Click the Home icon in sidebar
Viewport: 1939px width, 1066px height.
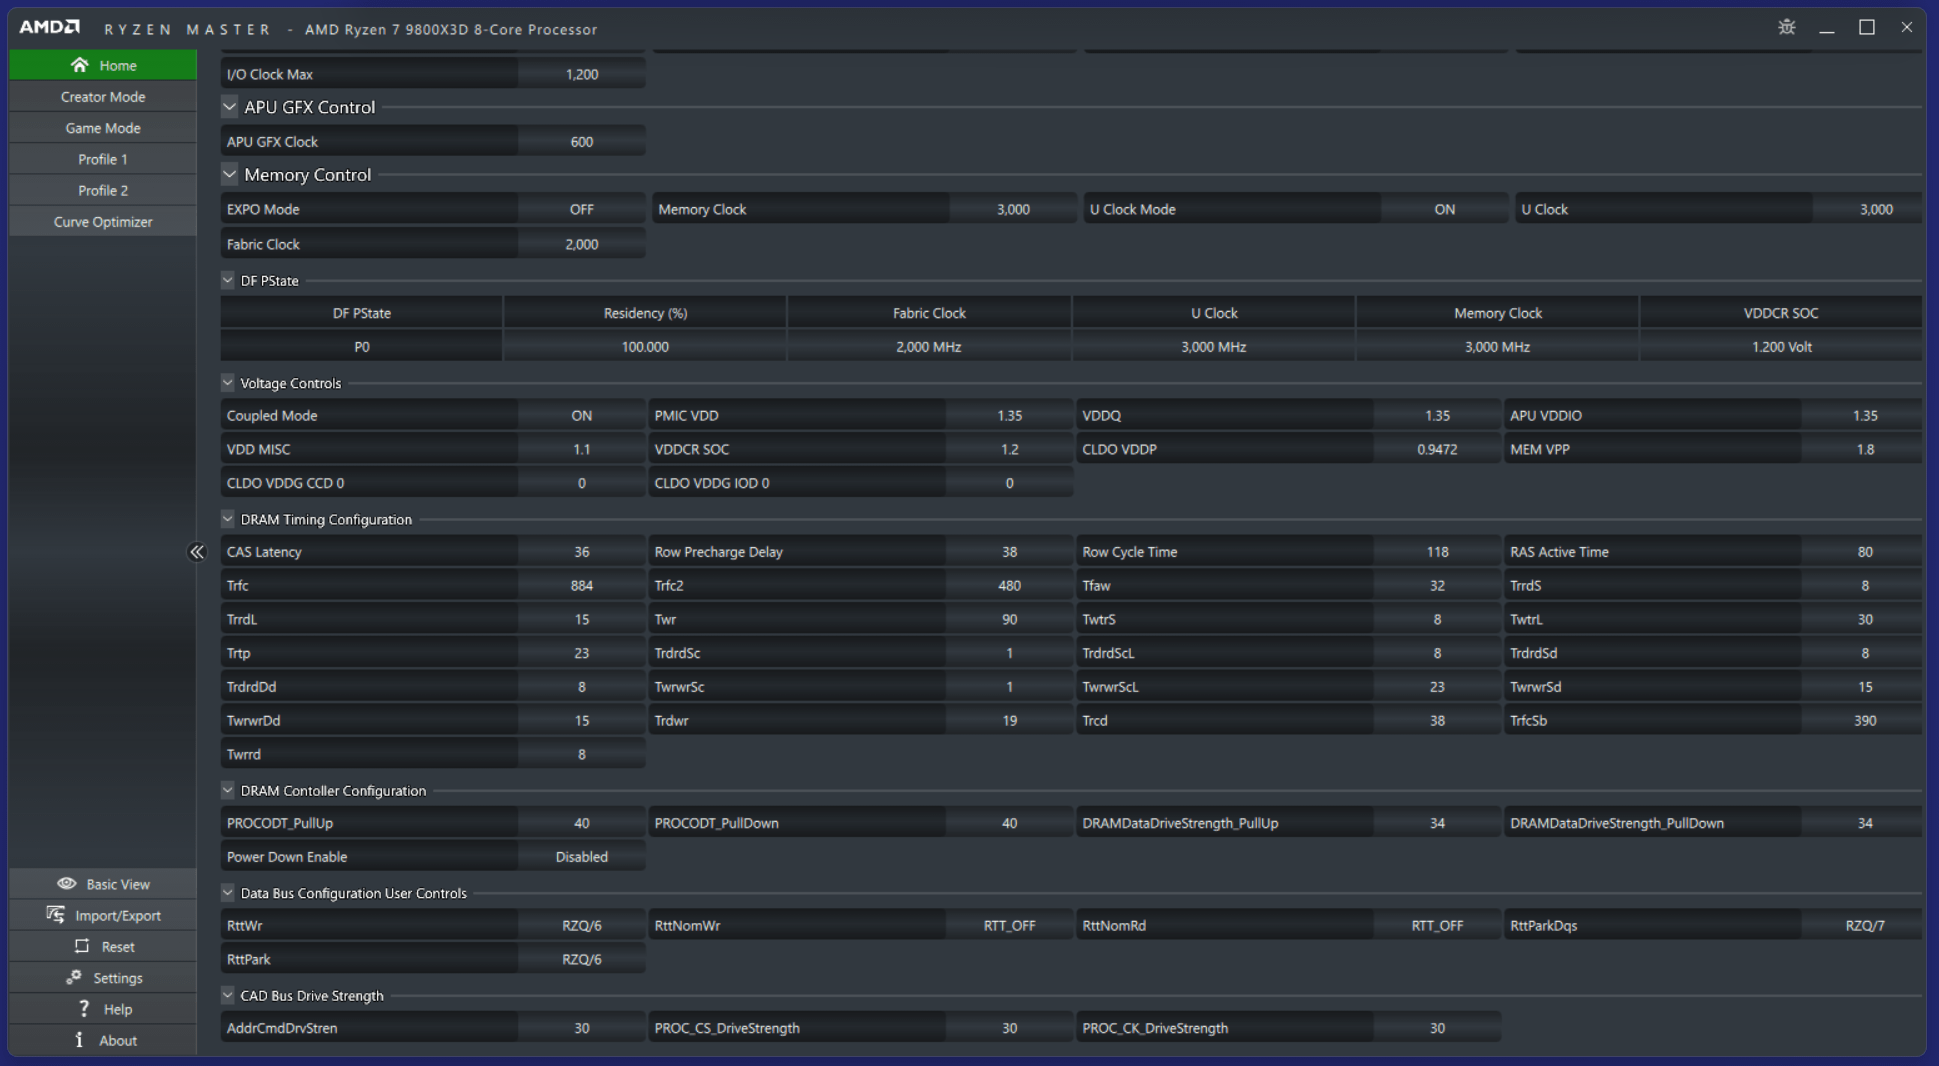(79, 65)
